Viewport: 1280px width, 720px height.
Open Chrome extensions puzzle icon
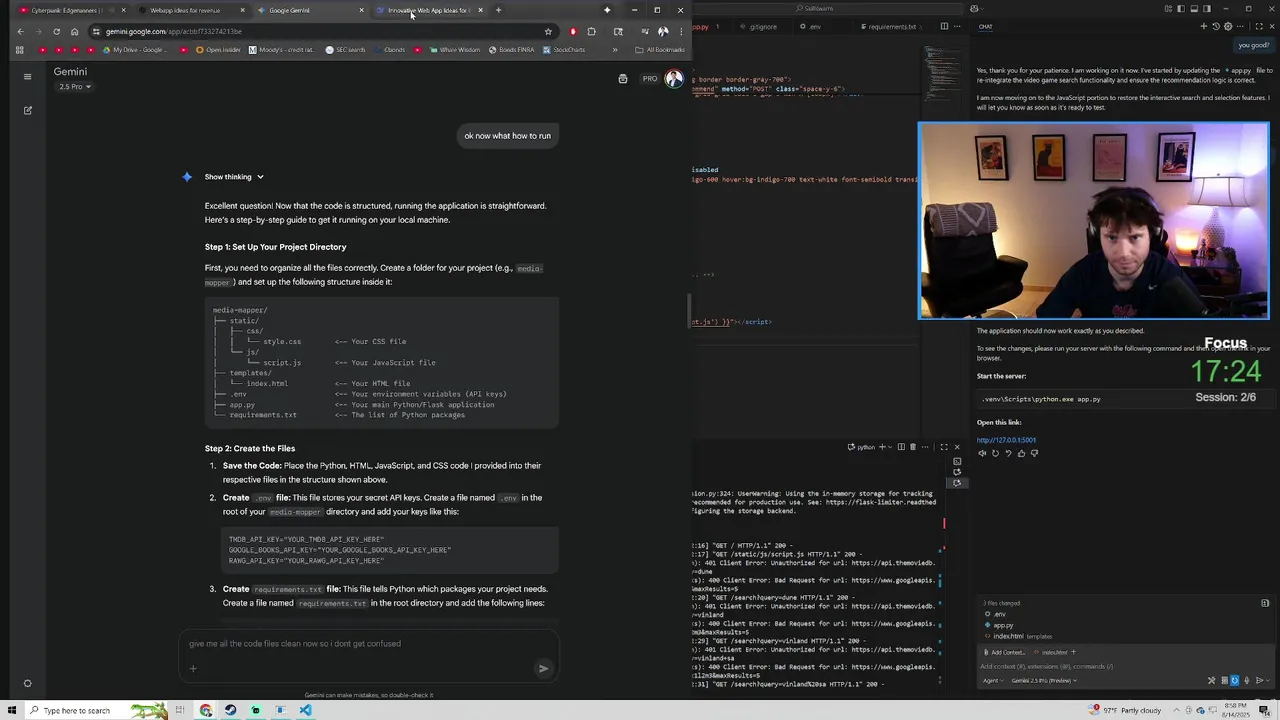(x=591, y=31)
